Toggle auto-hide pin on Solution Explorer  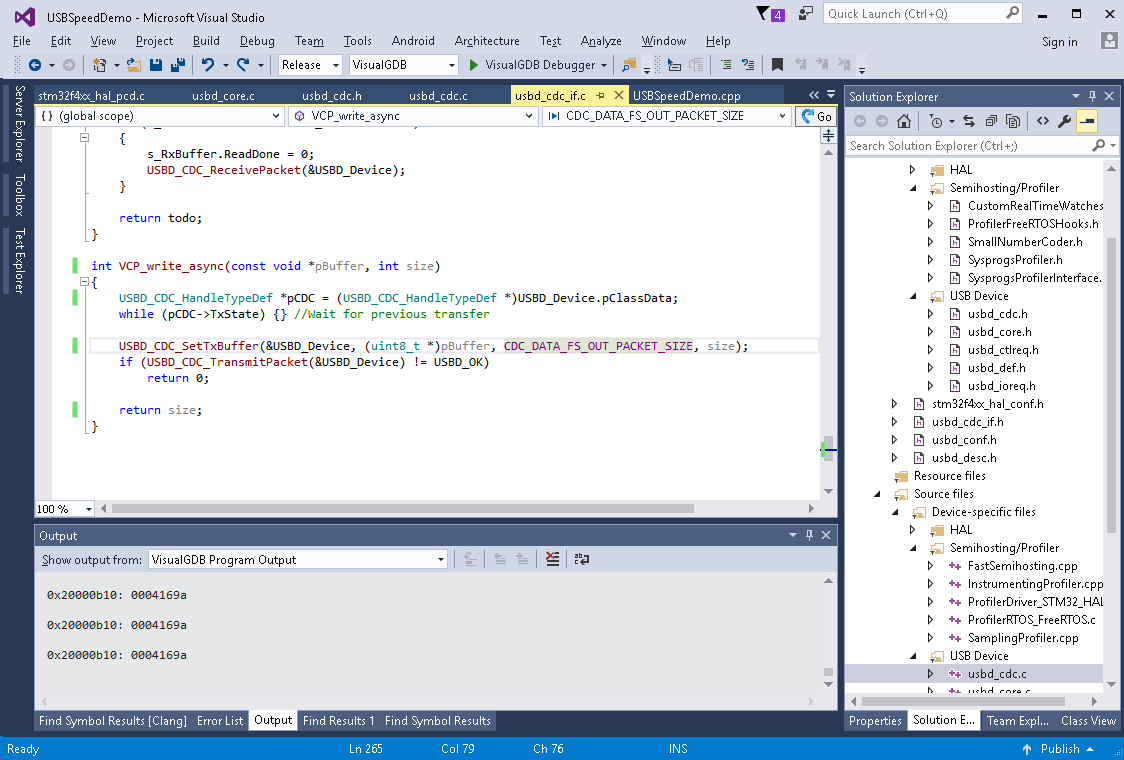click(x=1092, y=96)
